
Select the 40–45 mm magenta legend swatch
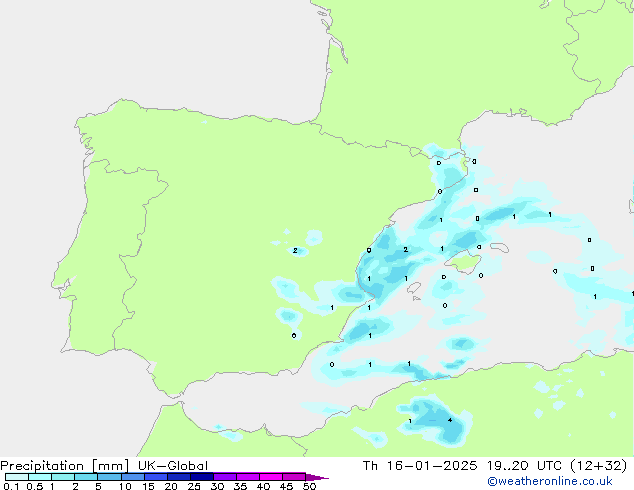(x=271, y=477)
